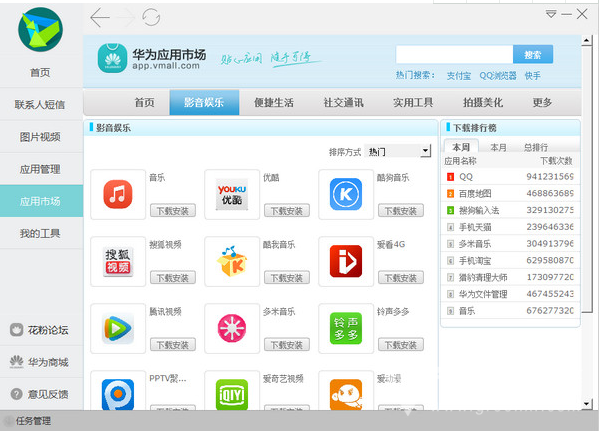The width and height of the screenshot is (600, 433).
Task: Open the 多米音乐 app icon
Action: point(232,328)
